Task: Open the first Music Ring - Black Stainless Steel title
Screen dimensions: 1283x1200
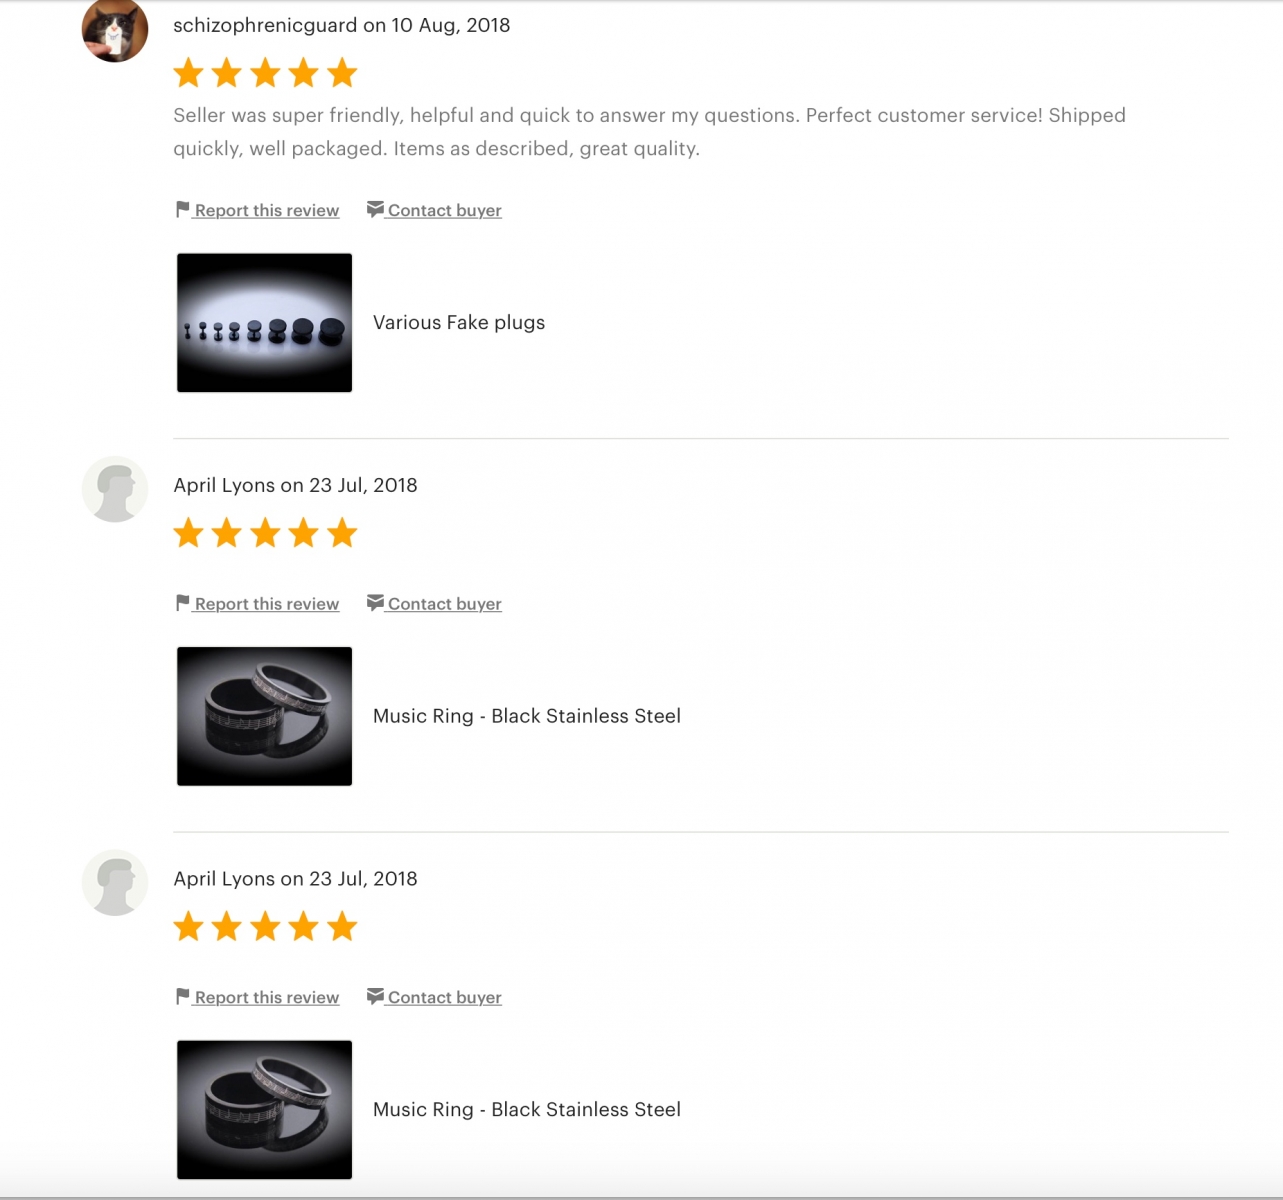Action: [x=527, y=716]
